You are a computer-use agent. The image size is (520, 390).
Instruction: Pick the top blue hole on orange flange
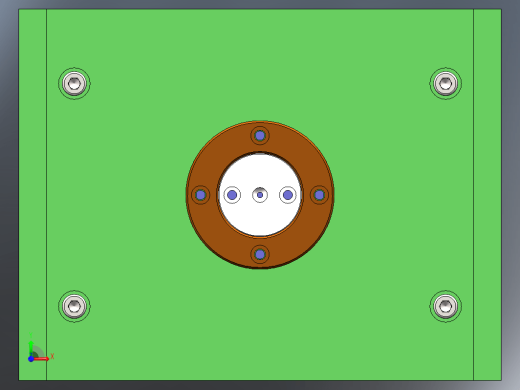point(260,136)
